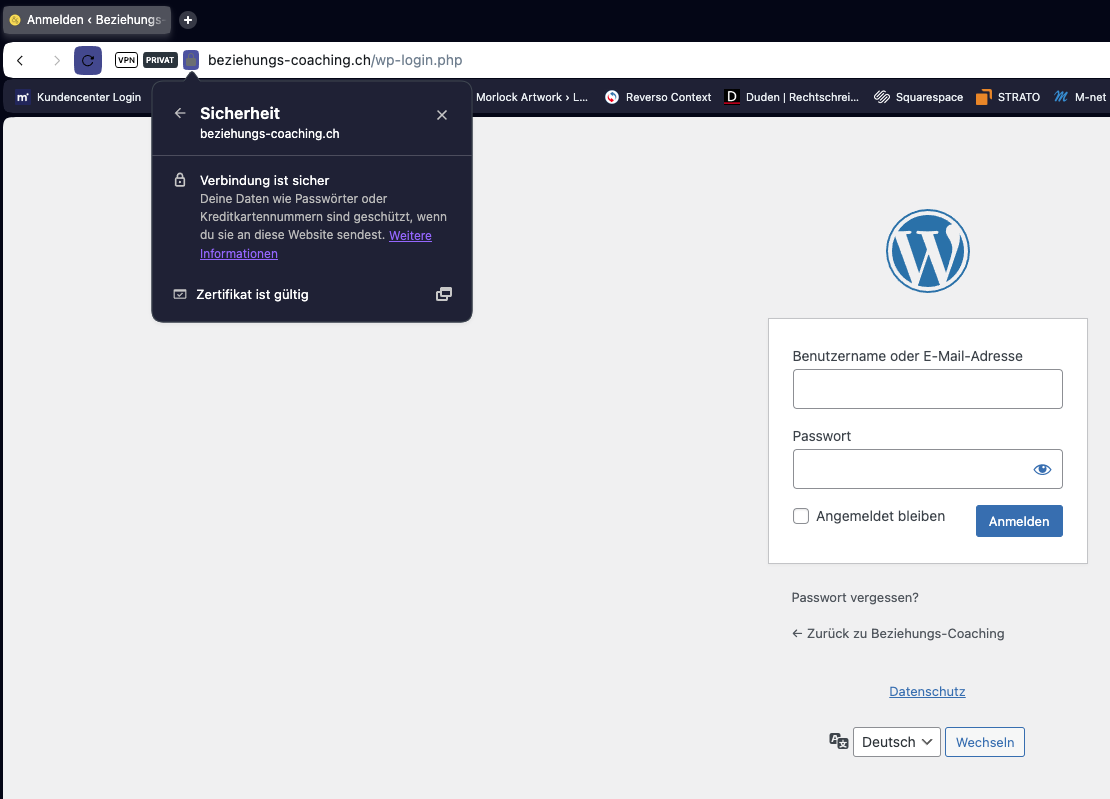This screenshot has width=1110, height=799.
Task: Click the PRIVAT mode badge
Action: tap(160, 60)
